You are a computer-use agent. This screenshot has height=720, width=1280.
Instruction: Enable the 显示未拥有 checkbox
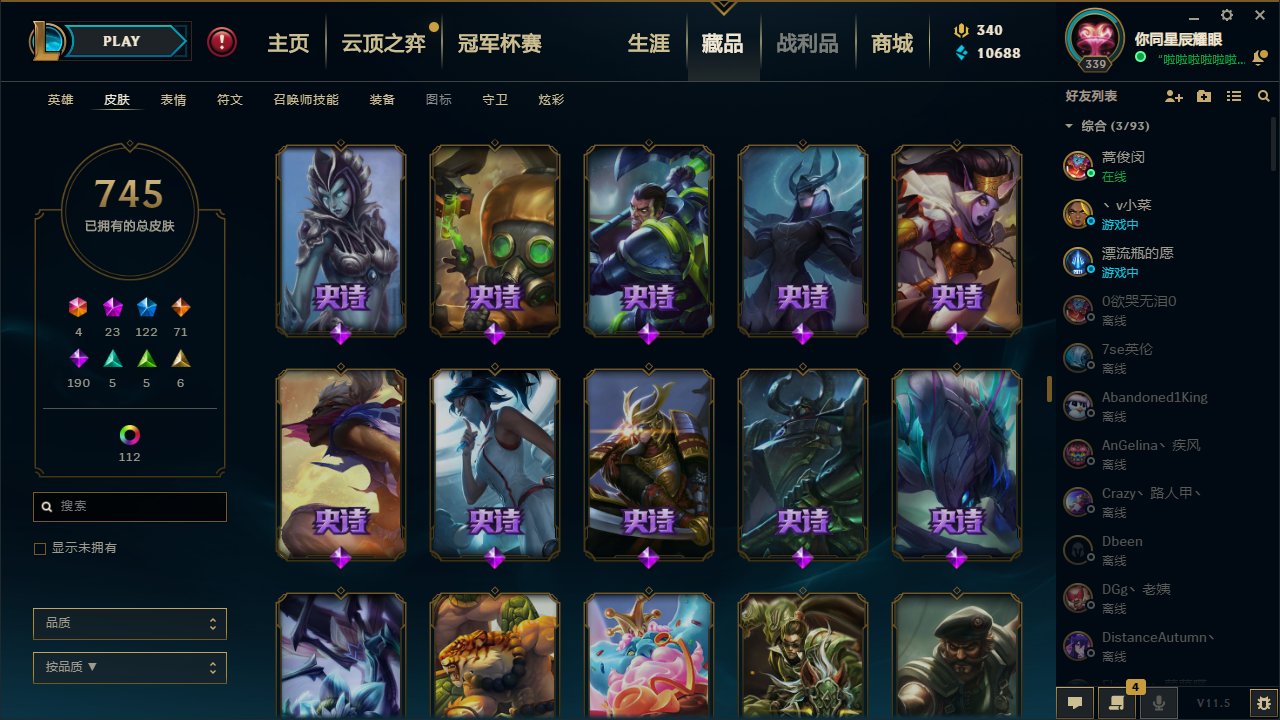[x=40, y=549]
